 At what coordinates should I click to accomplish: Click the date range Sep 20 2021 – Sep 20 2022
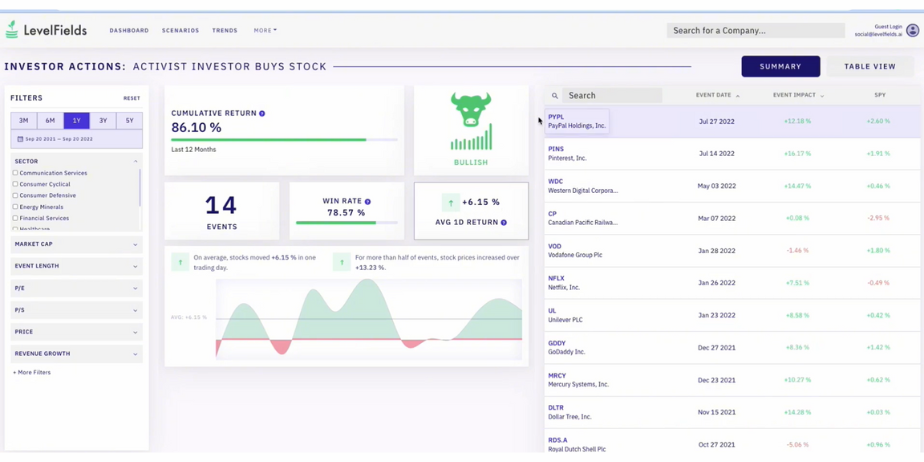(77, 139)
